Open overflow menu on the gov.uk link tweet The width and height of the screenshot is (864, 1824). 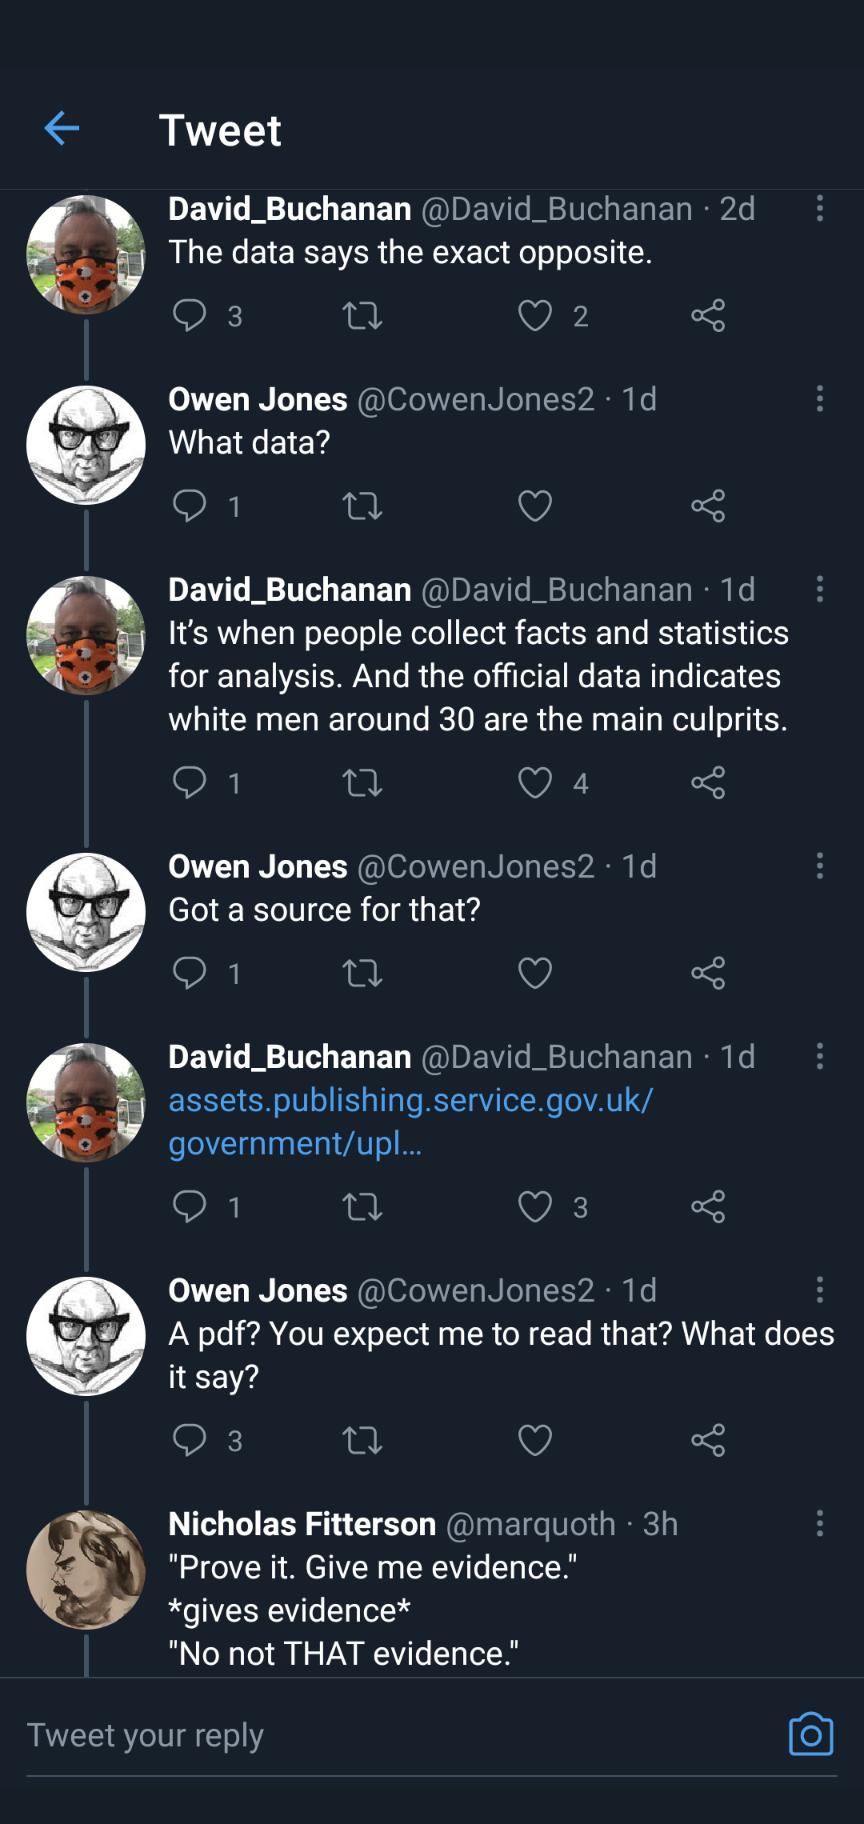[820, 1056]
